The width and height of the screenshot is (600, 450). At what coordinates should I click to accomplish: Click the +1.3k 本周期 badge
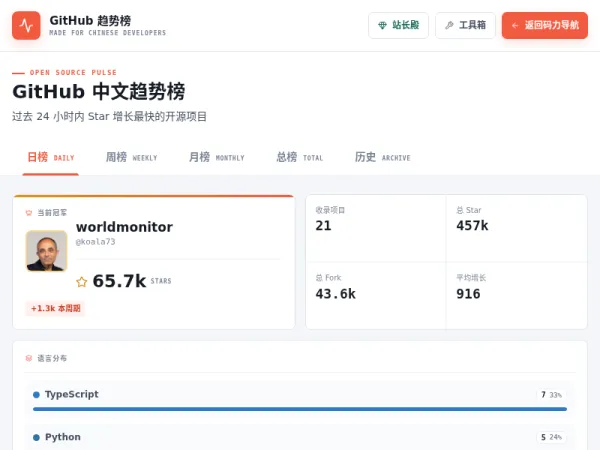[x=55, y=308]
